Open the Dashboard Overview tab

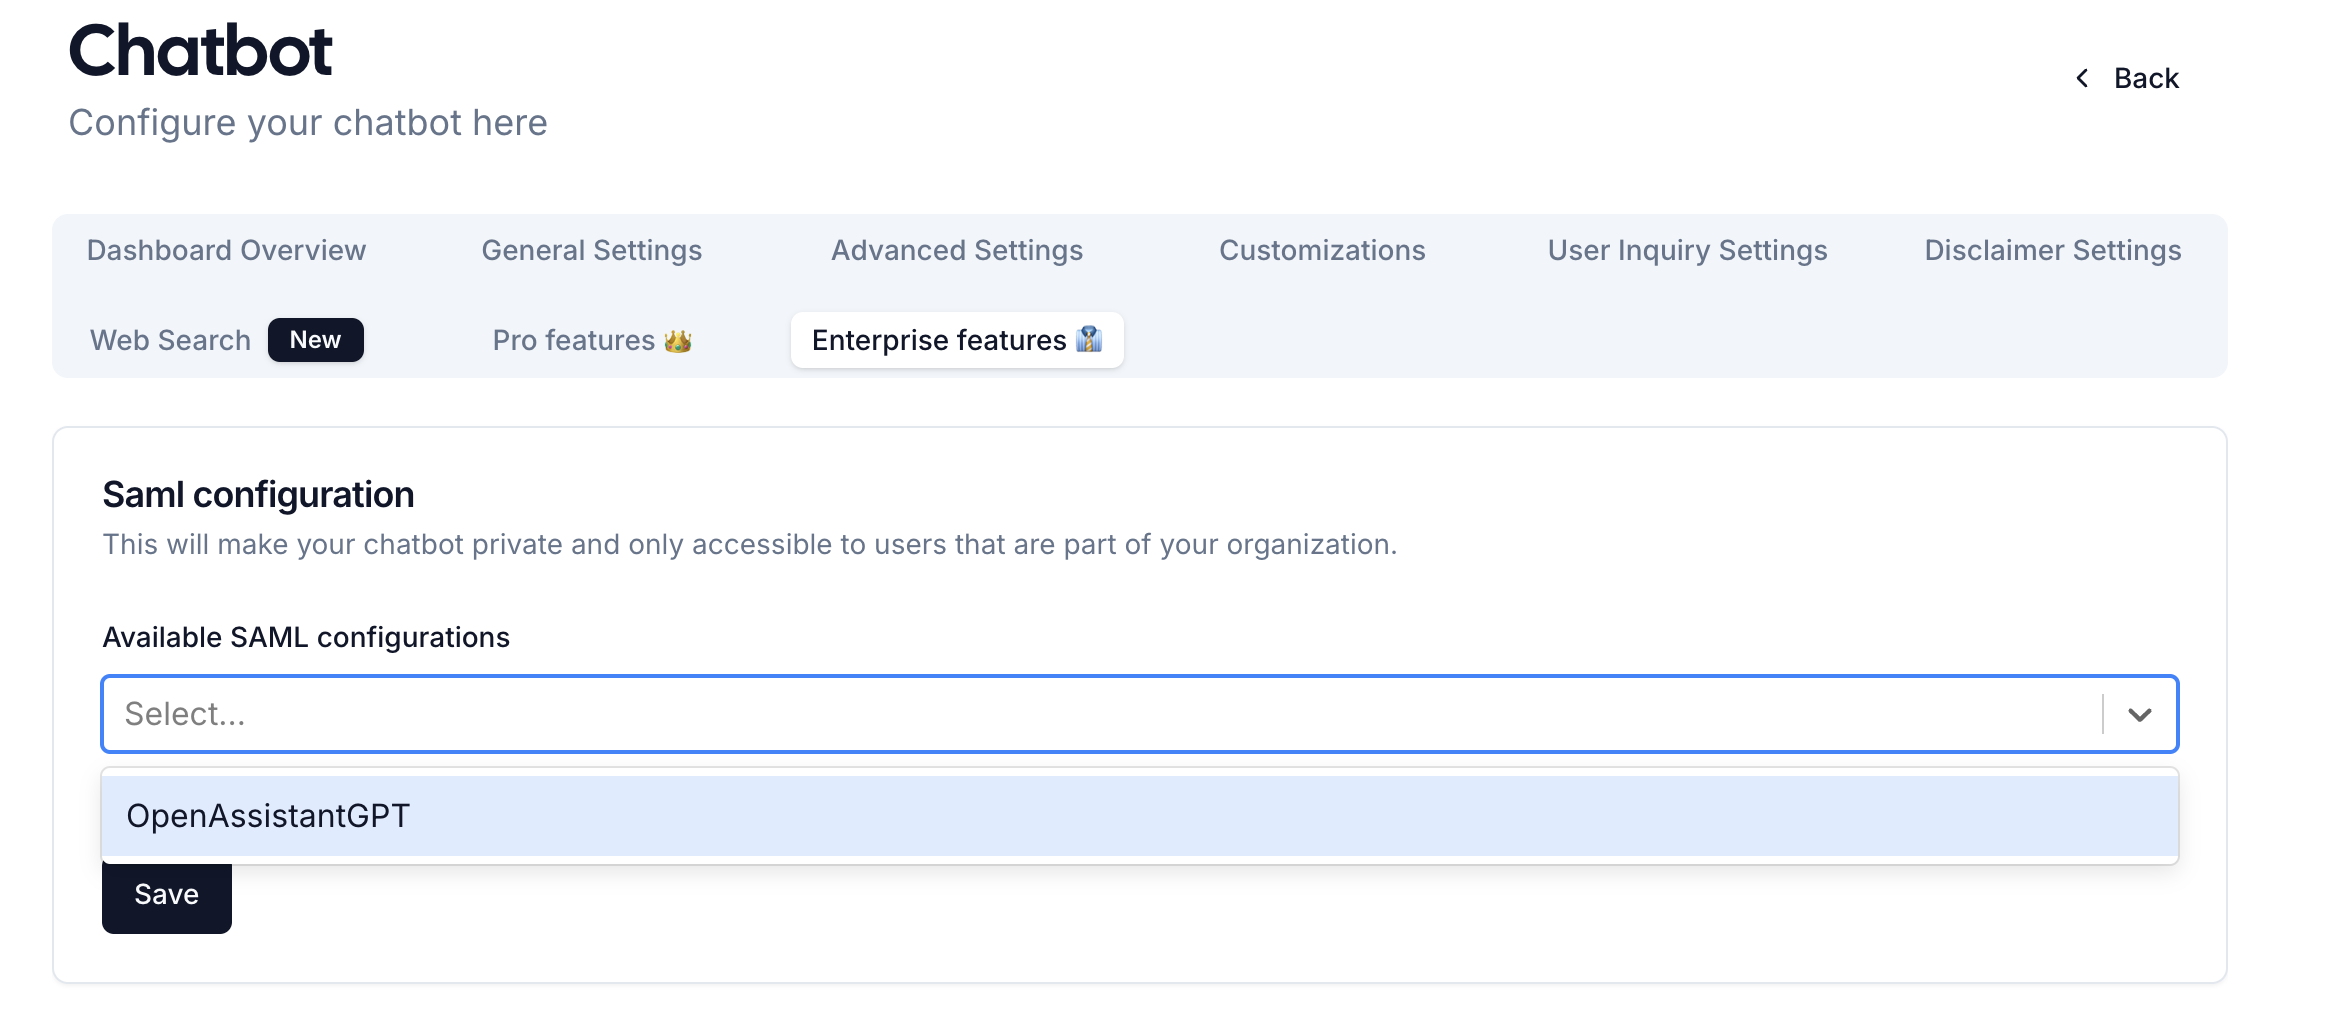(226, 250)
